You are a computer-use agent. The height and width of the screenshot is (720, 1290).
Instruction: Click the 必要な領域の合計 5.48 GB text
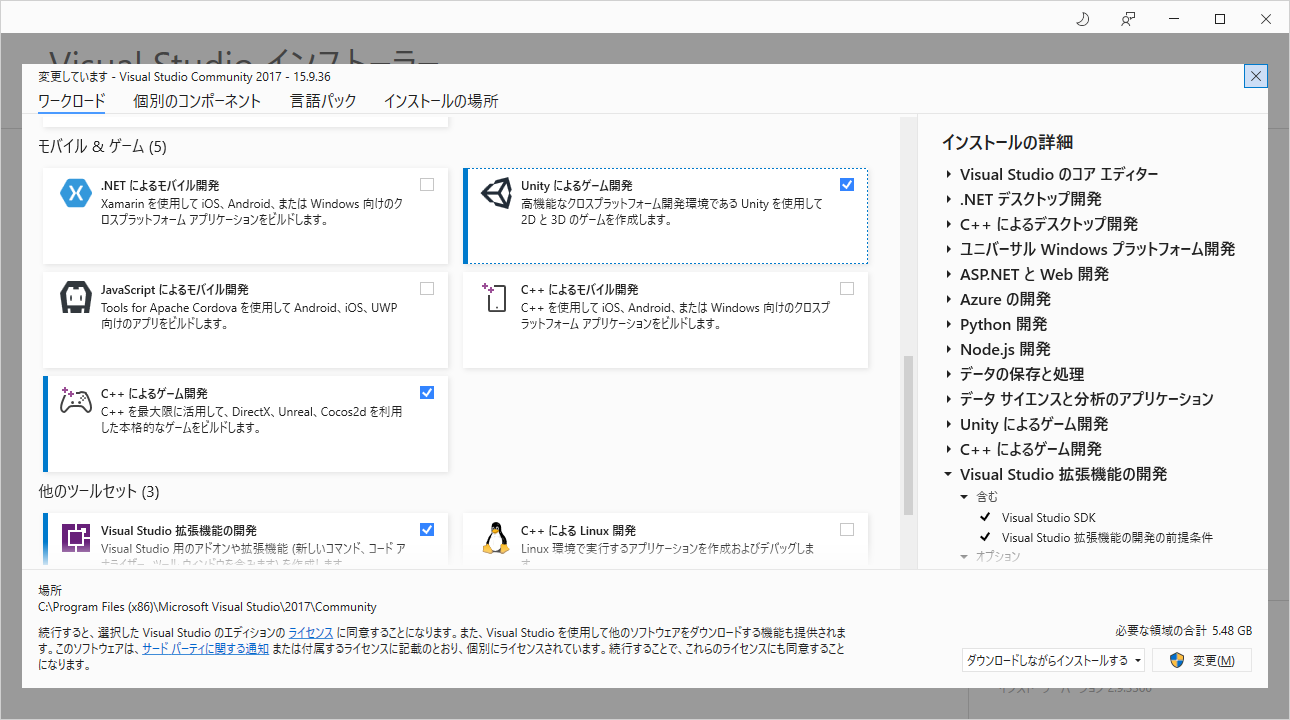coord(1184,631)
